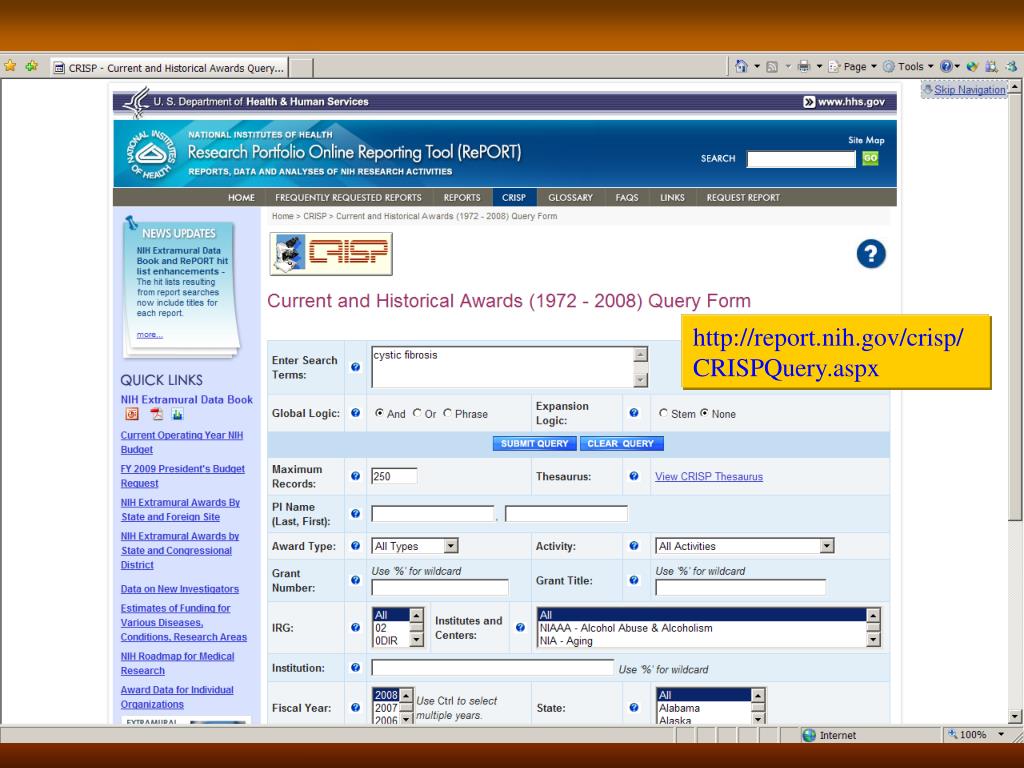Select the And global logic radio button
The image size is (1024, 768).
[x=379, y=413]
